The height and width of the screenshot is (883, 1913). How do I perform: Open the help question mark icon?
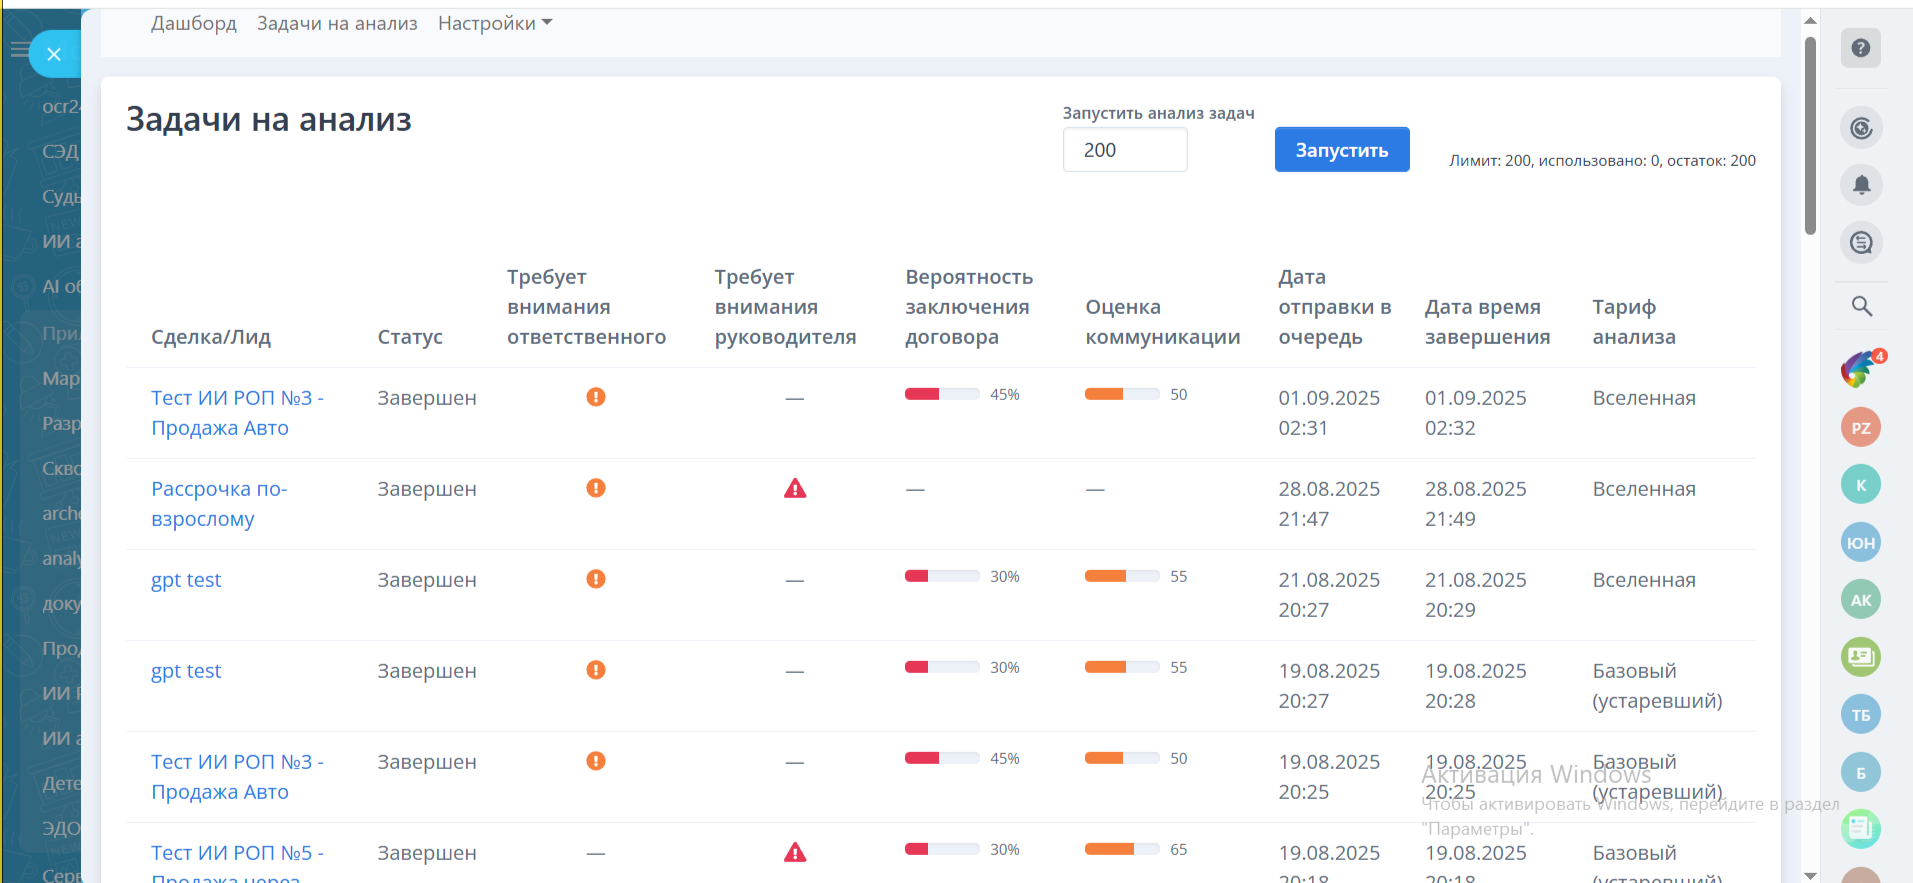point(1860,48)
